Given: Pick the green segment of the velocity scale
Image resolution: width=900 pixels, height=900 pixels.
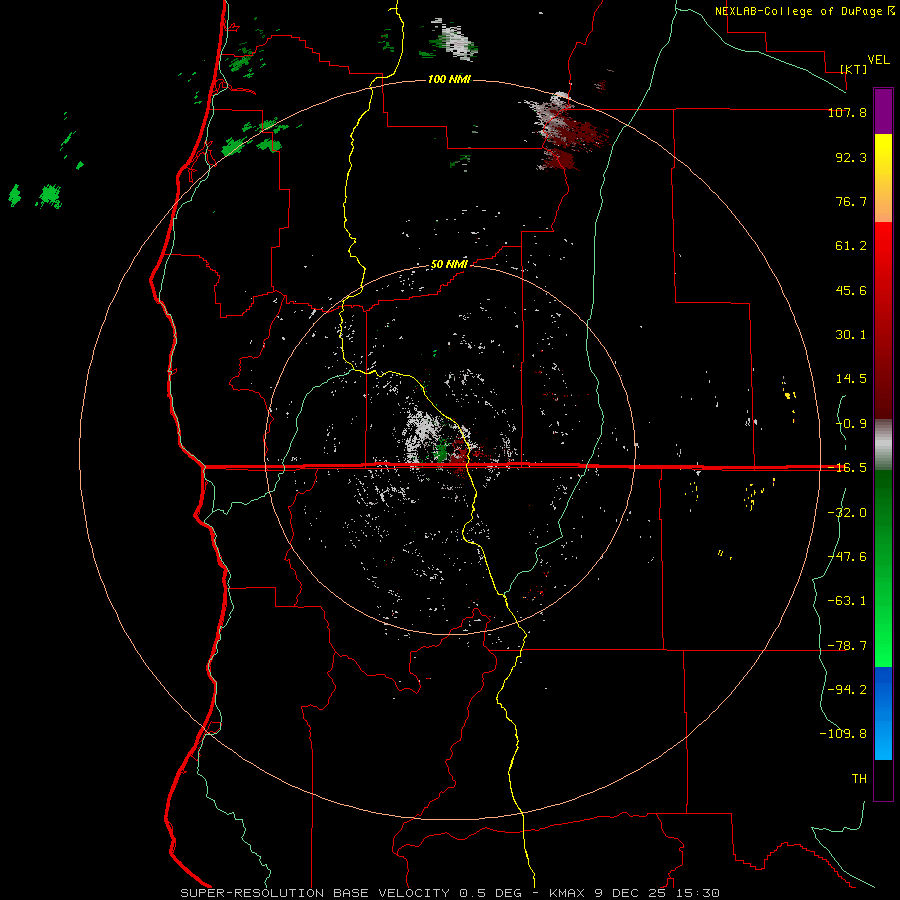Looking at the screenshot, I should [x=883, y=568].
